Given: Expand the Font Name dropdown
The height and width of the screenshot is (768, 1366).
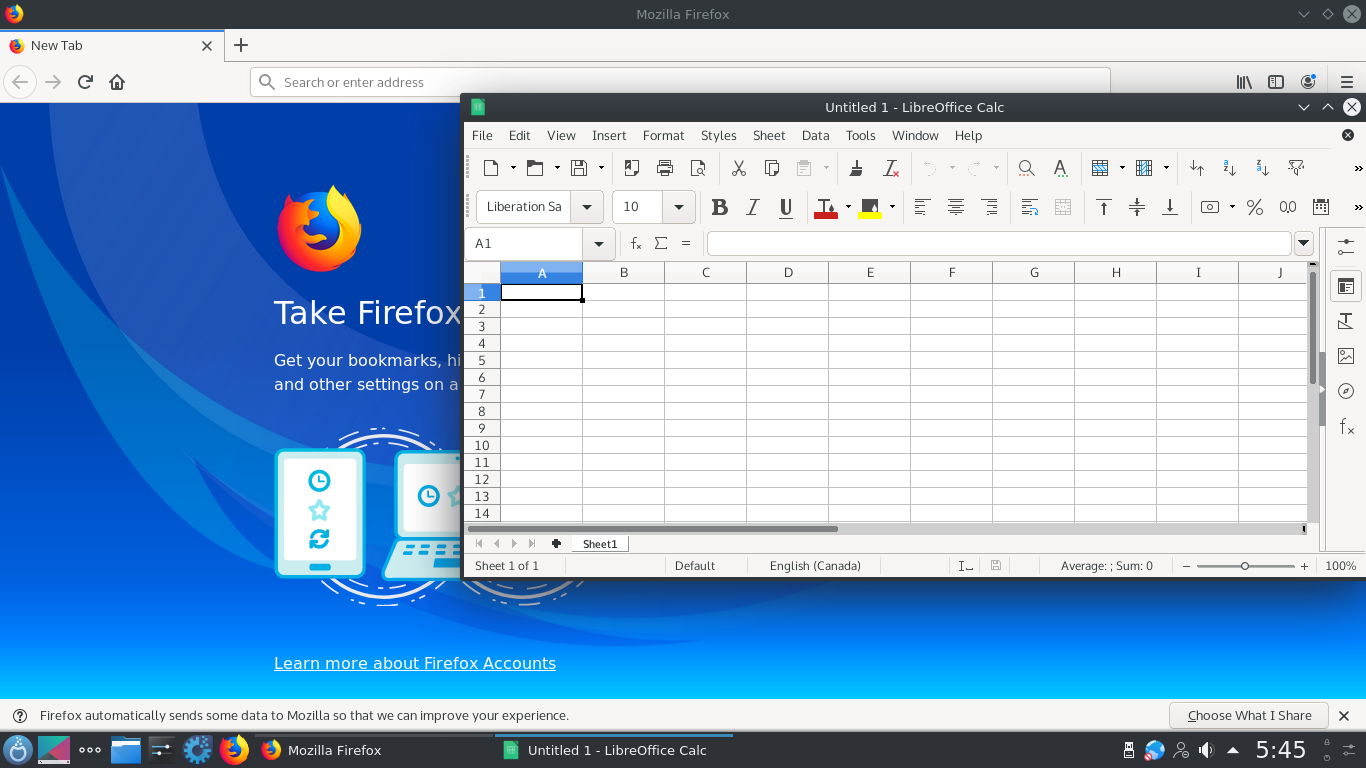Looking at the screenshot, I should (x=587, y=207).
